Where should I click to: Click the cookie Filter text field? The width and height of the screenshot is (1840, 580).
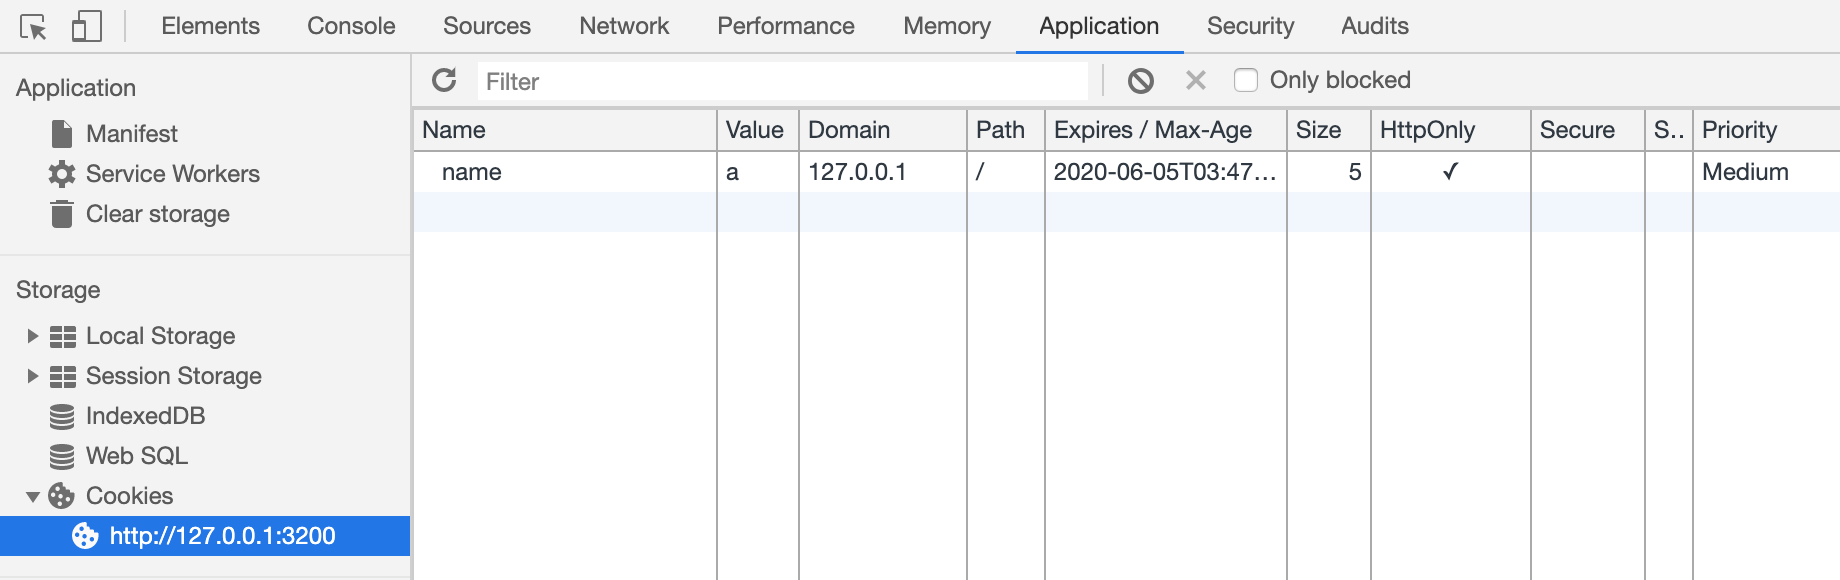(x=782, y=81)
